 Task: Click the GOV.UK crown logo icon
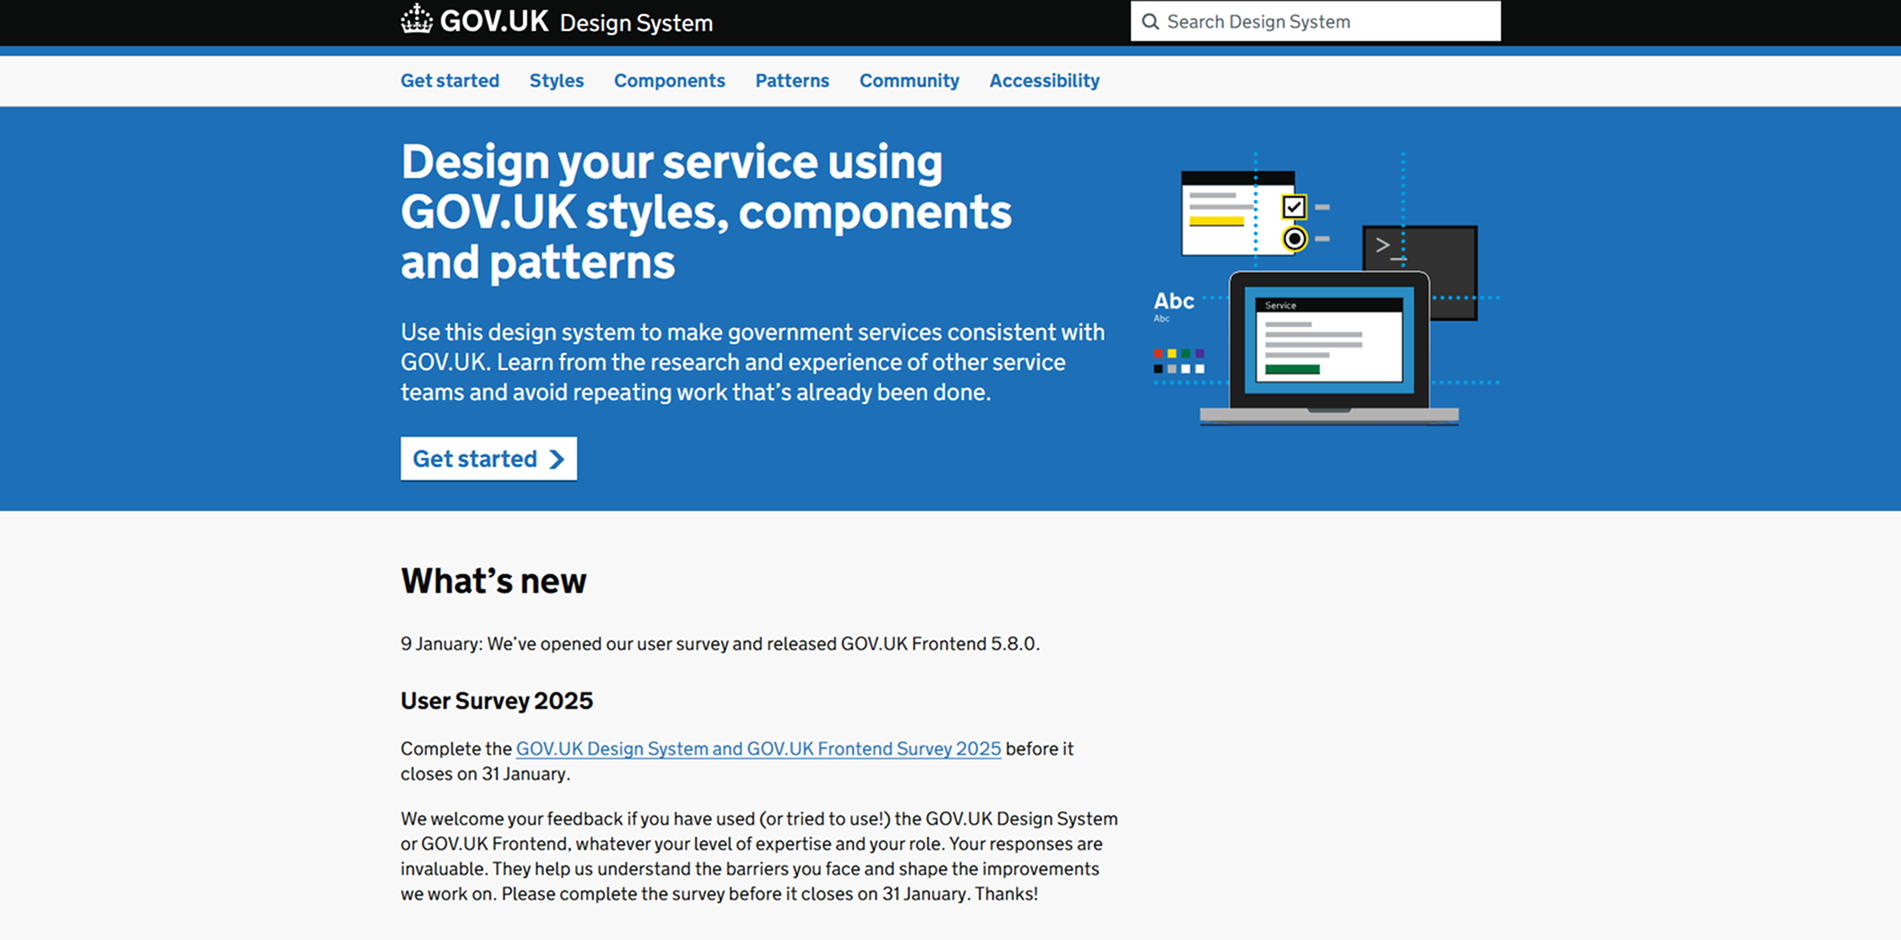416,20
